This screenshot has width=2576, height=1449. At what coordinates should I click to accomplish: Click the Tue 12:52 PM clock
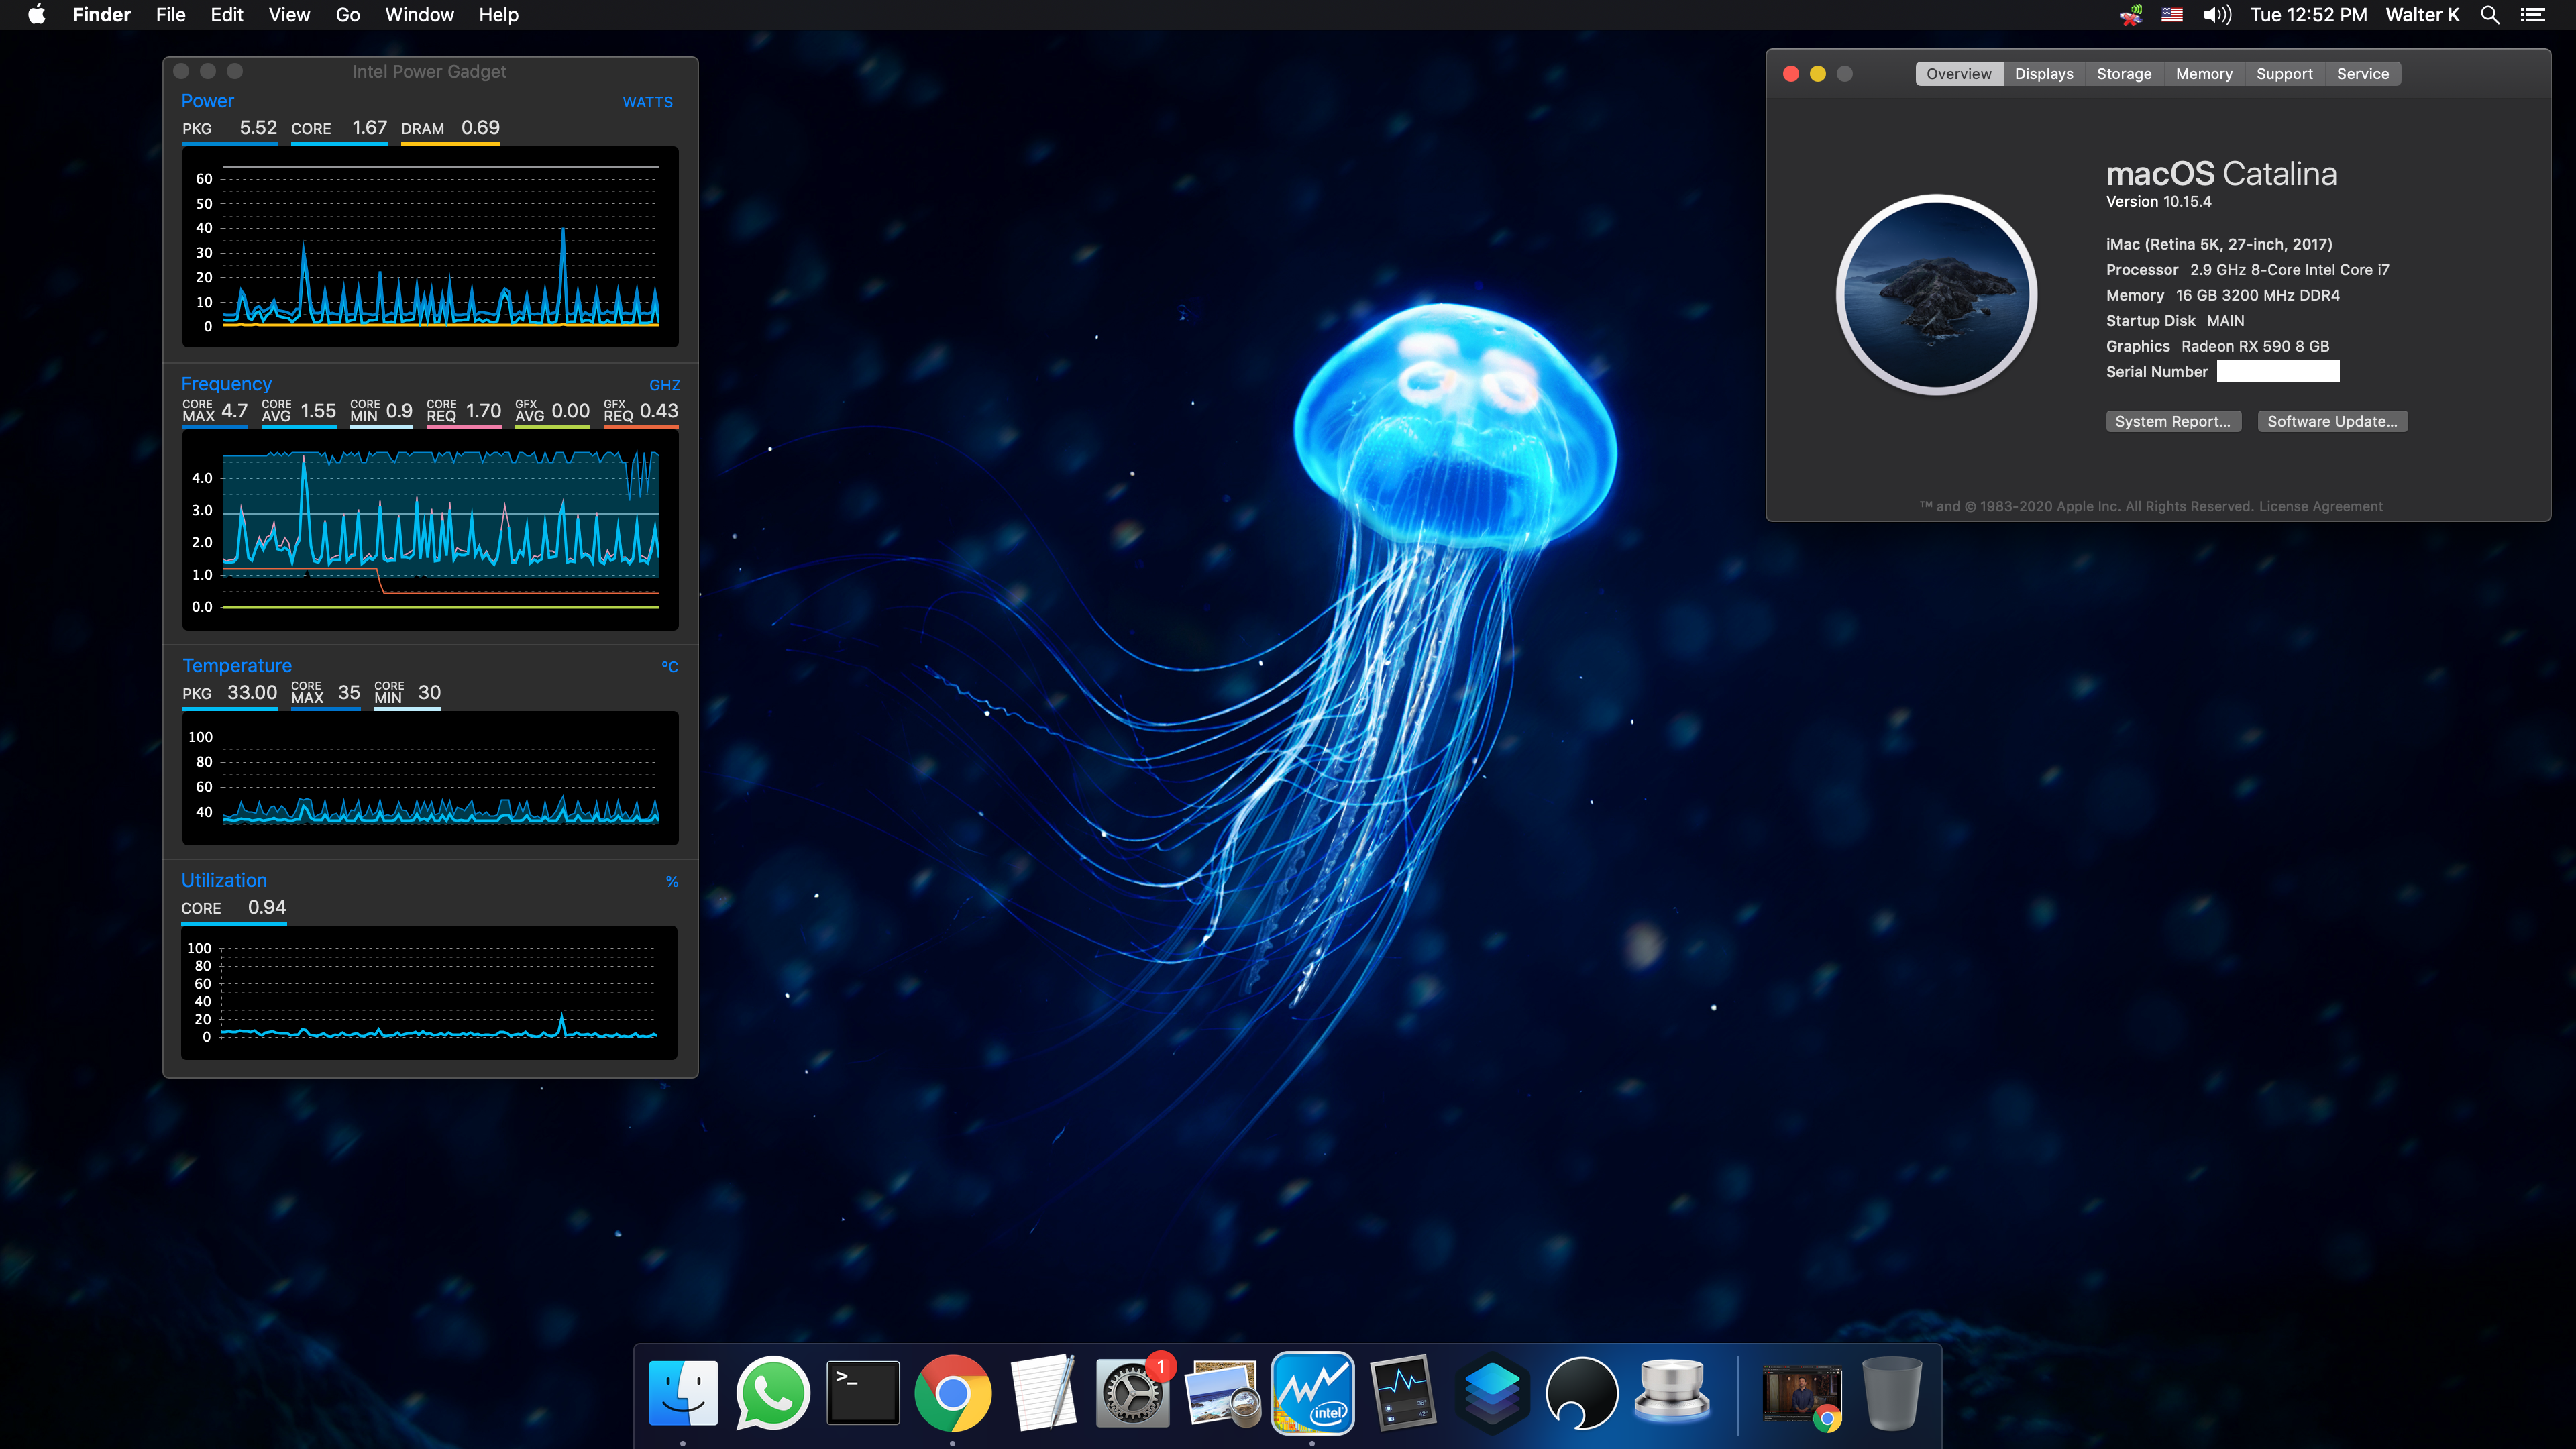(x=2308, y=15)
